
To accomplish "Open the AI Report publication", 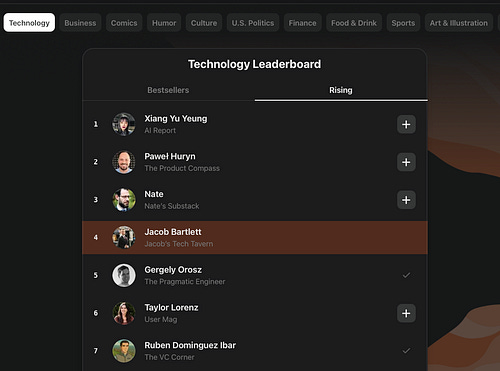I will click(x=160, y=131).
